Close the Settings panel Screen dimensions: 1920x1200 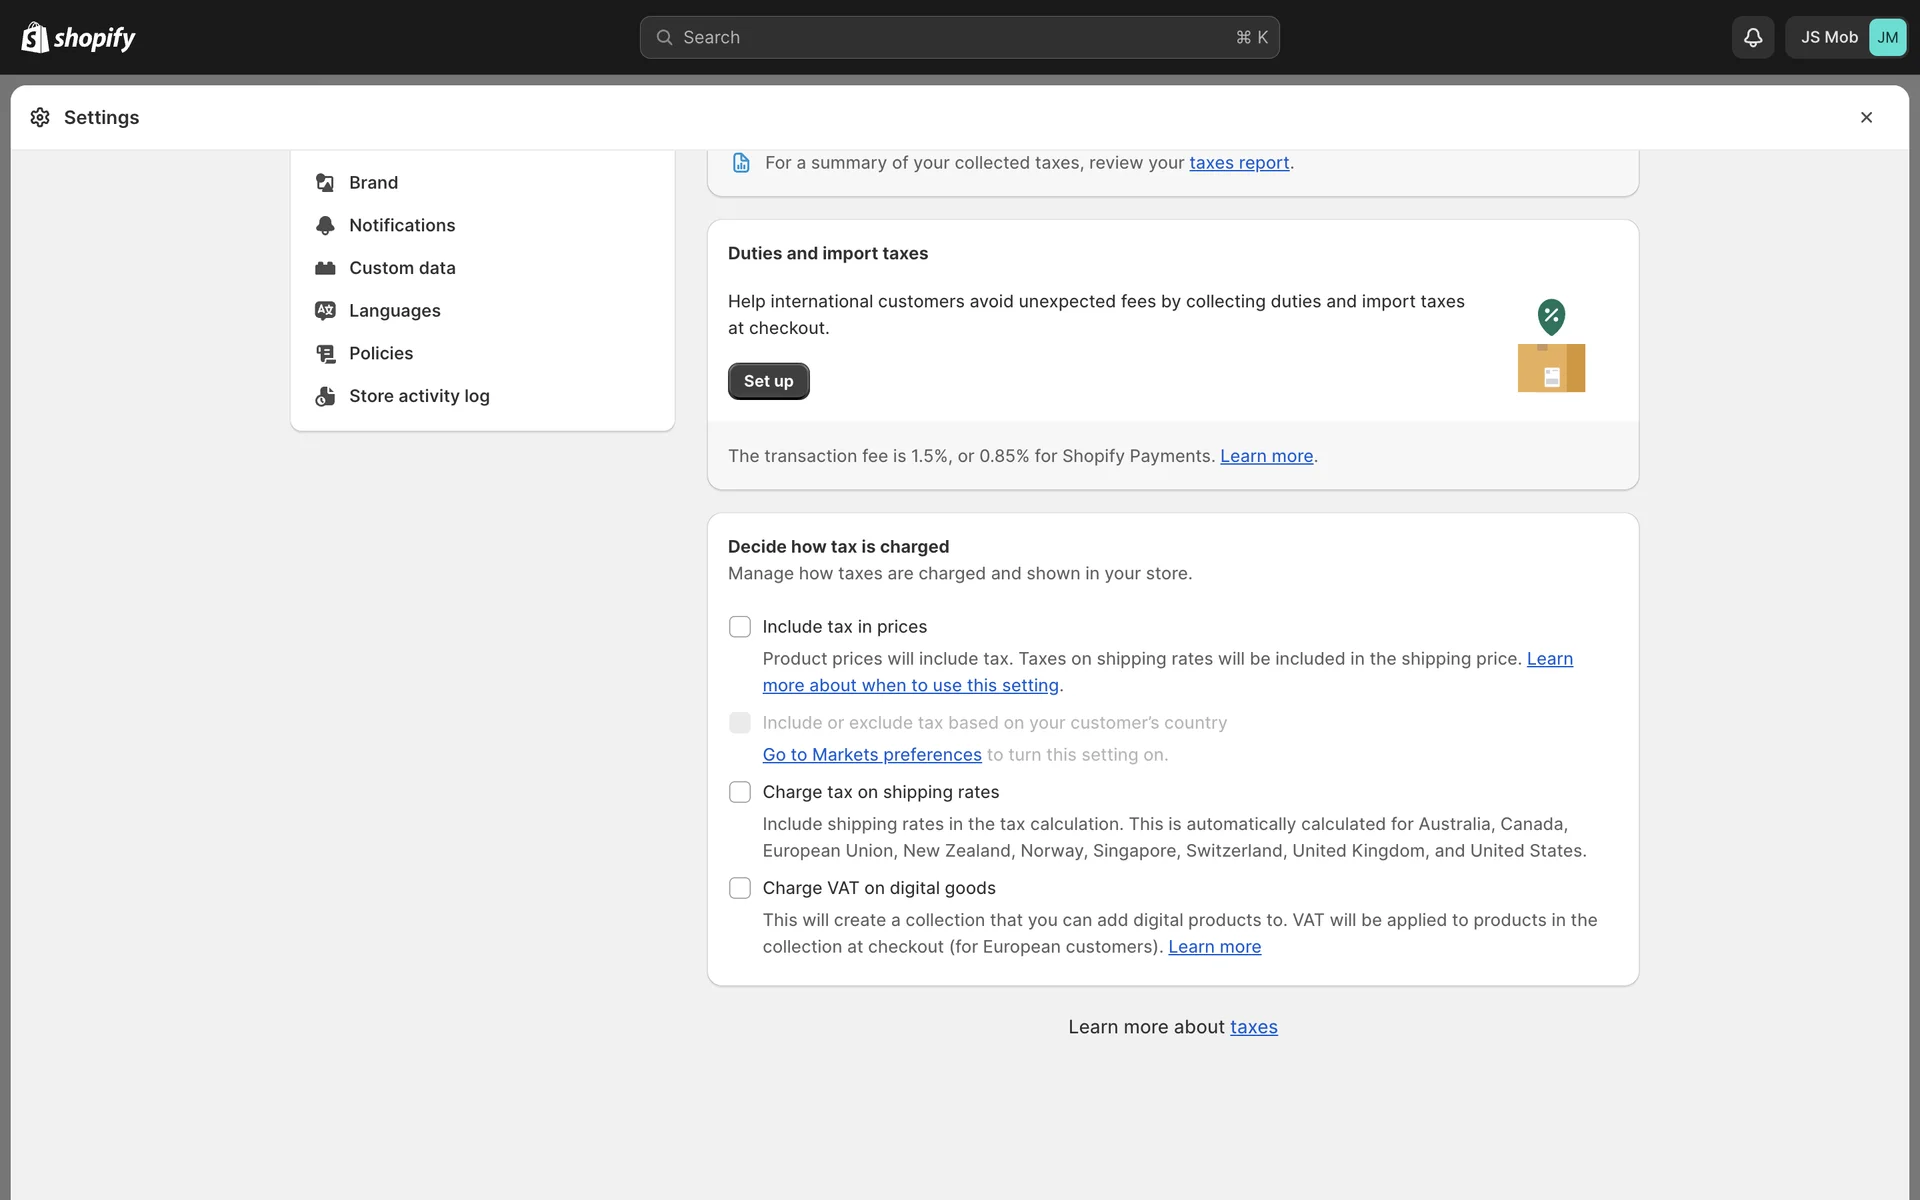tap(1866, 118)
